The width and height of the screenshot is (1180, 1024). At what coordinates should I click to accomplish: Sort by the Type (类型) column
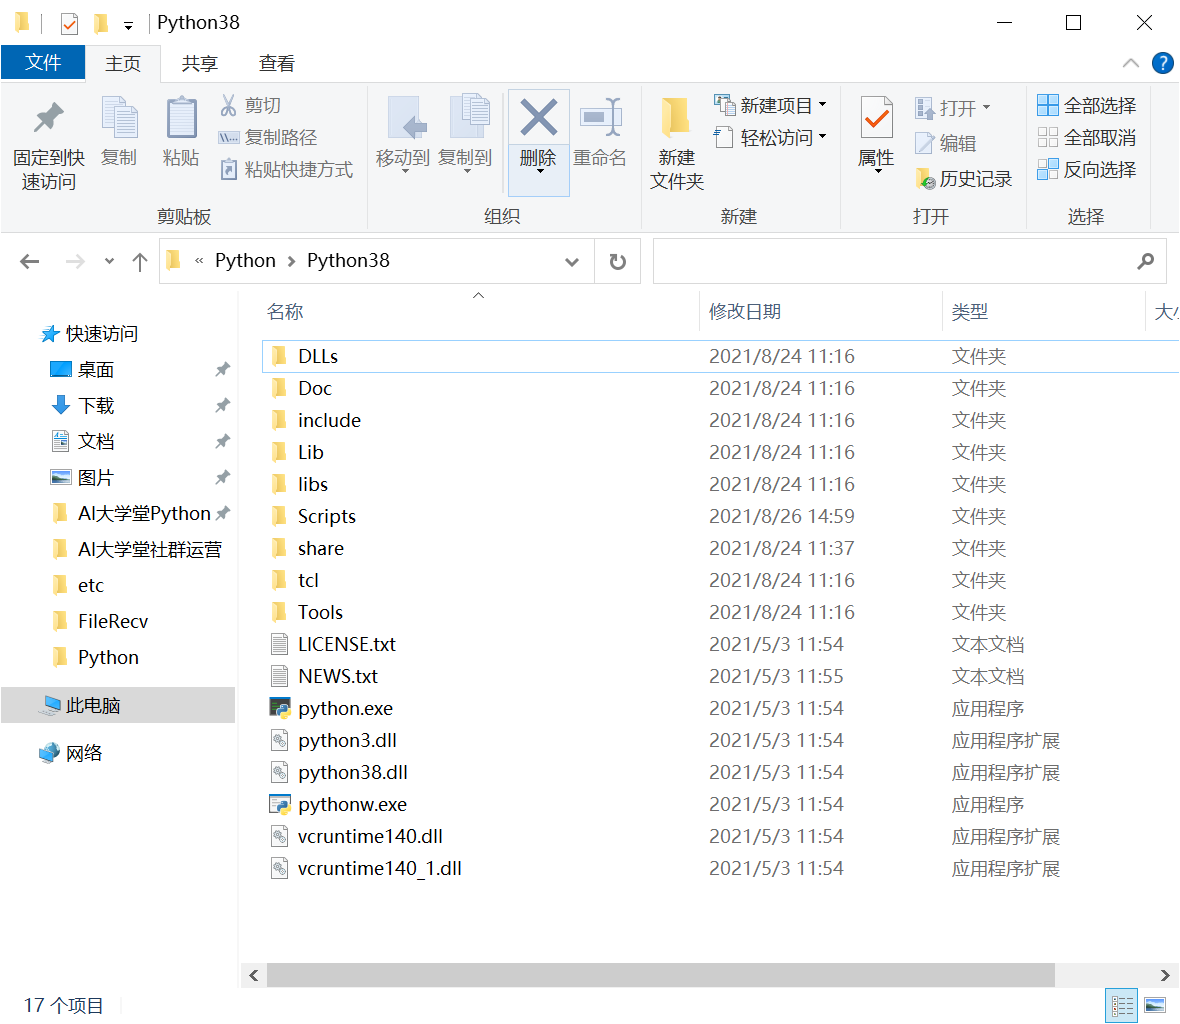[x=969, y=311]
